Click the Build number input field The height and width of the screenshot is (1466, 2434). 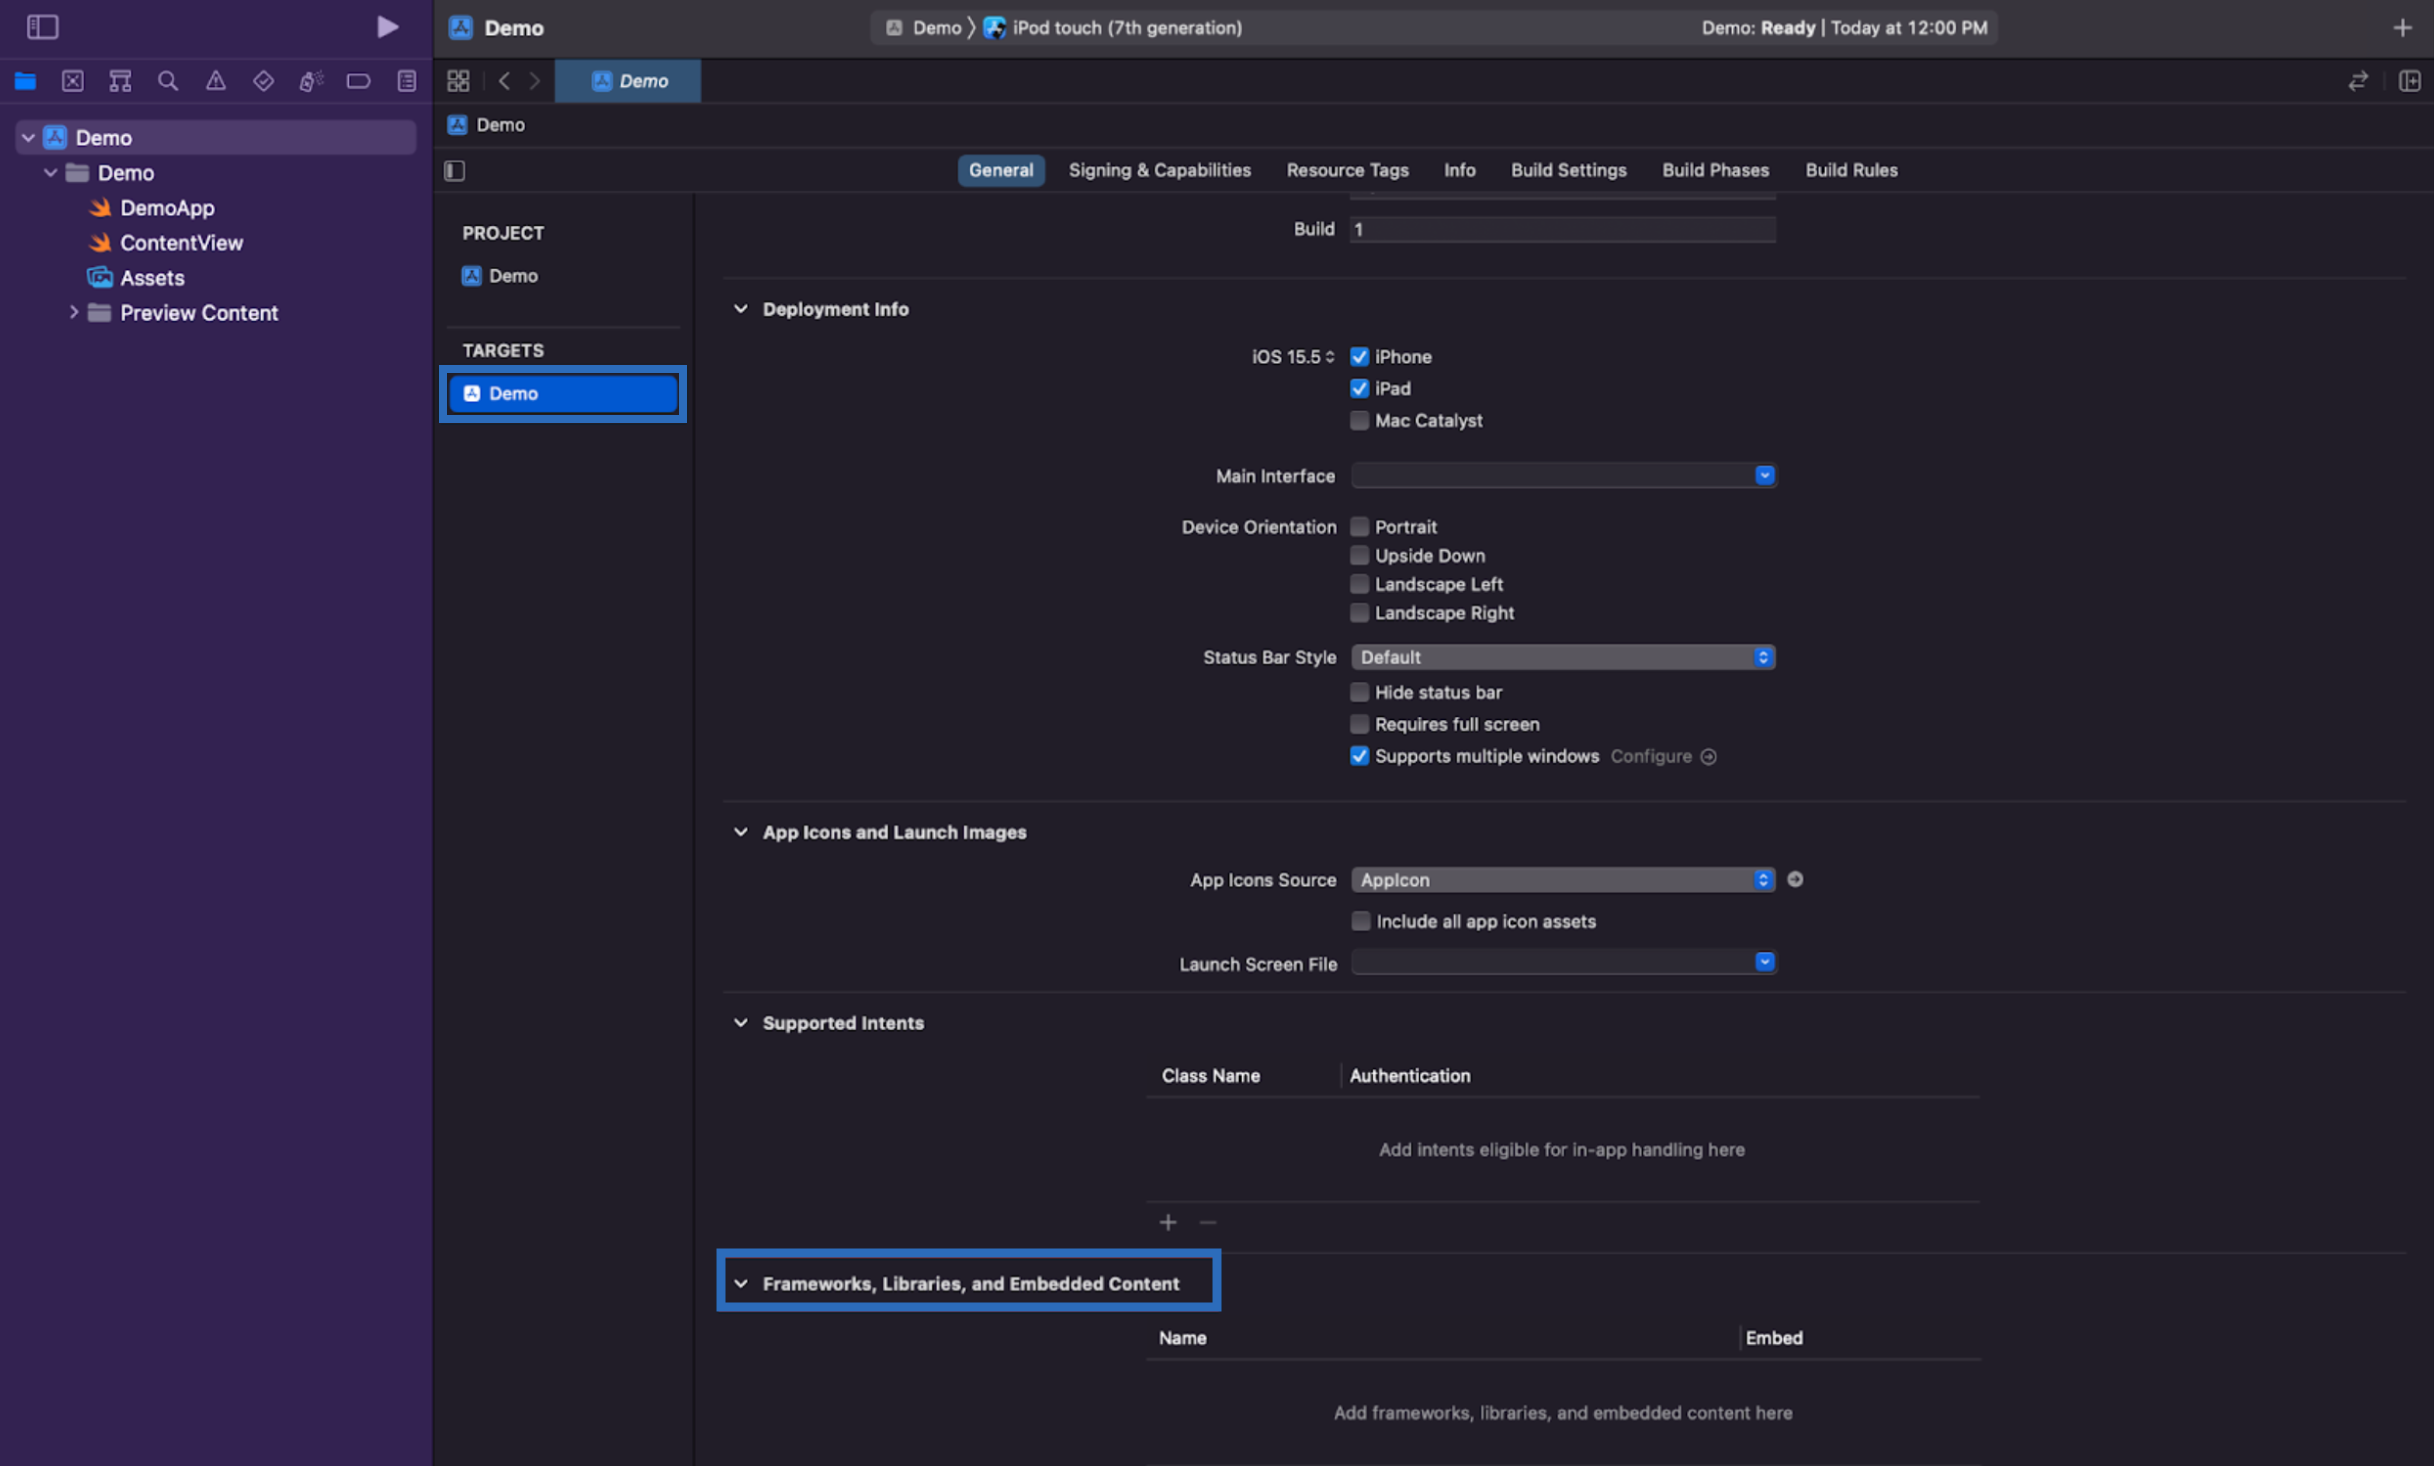(1562, 229)
